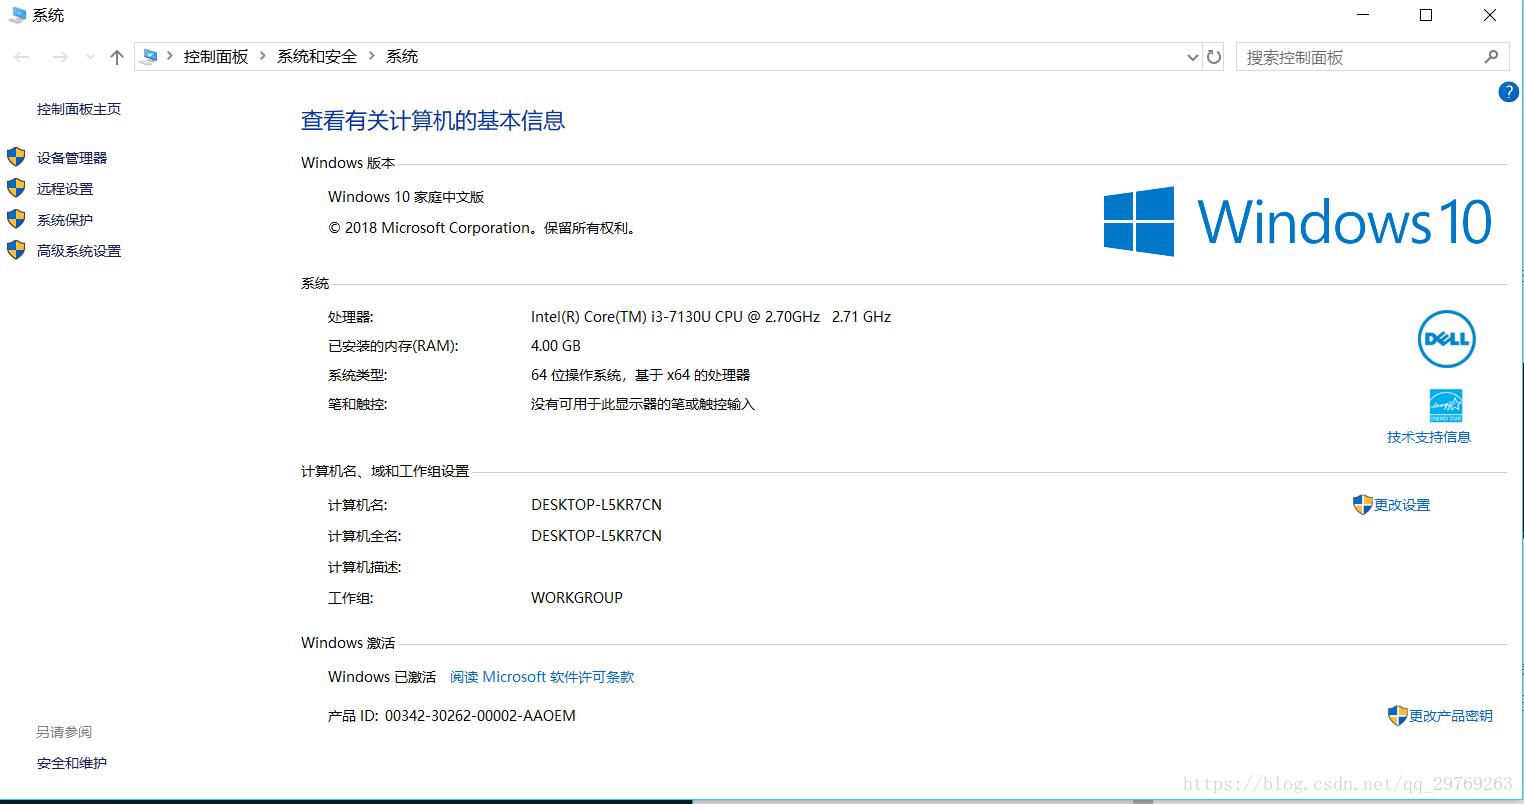Select 系统和安全 in the breadcrumb path
1524x804 pixels.
tap(316, 57)
